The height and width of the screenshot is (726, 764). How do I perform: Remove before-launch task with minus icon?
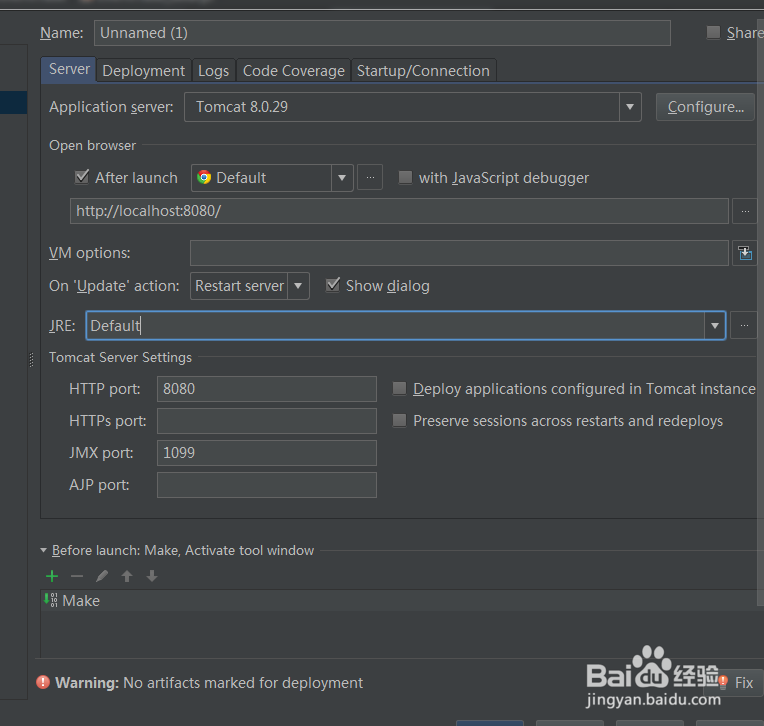77,576
